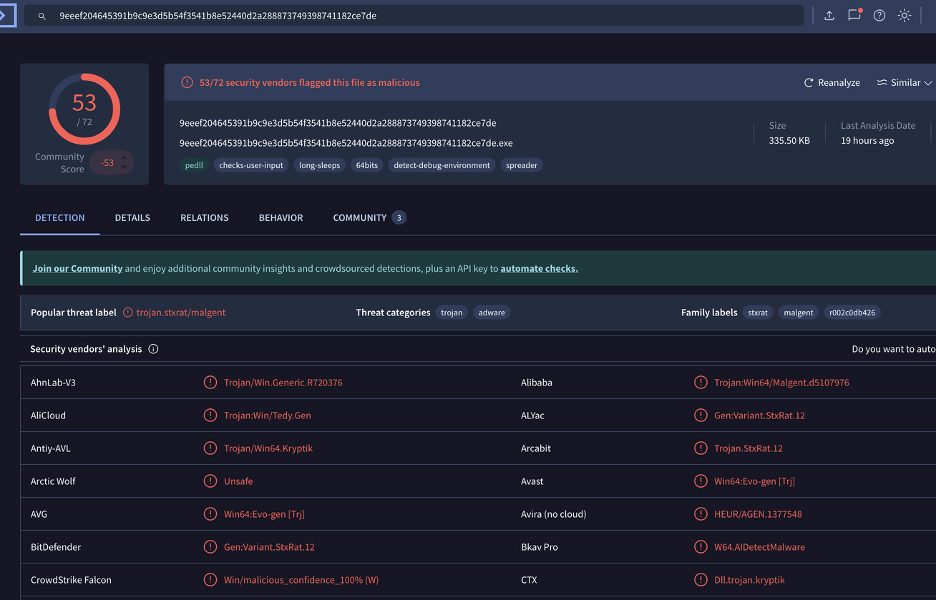The image size is (936, 600).
Task: Open the notifications chat icon
Action: [854, 15]
